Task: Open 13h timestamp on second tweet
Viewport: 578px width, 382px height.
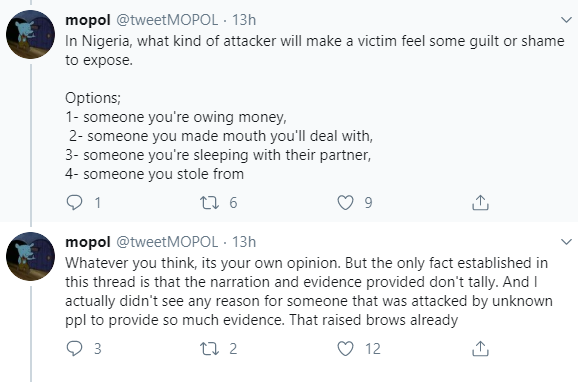Action: [x=244, y=242]
